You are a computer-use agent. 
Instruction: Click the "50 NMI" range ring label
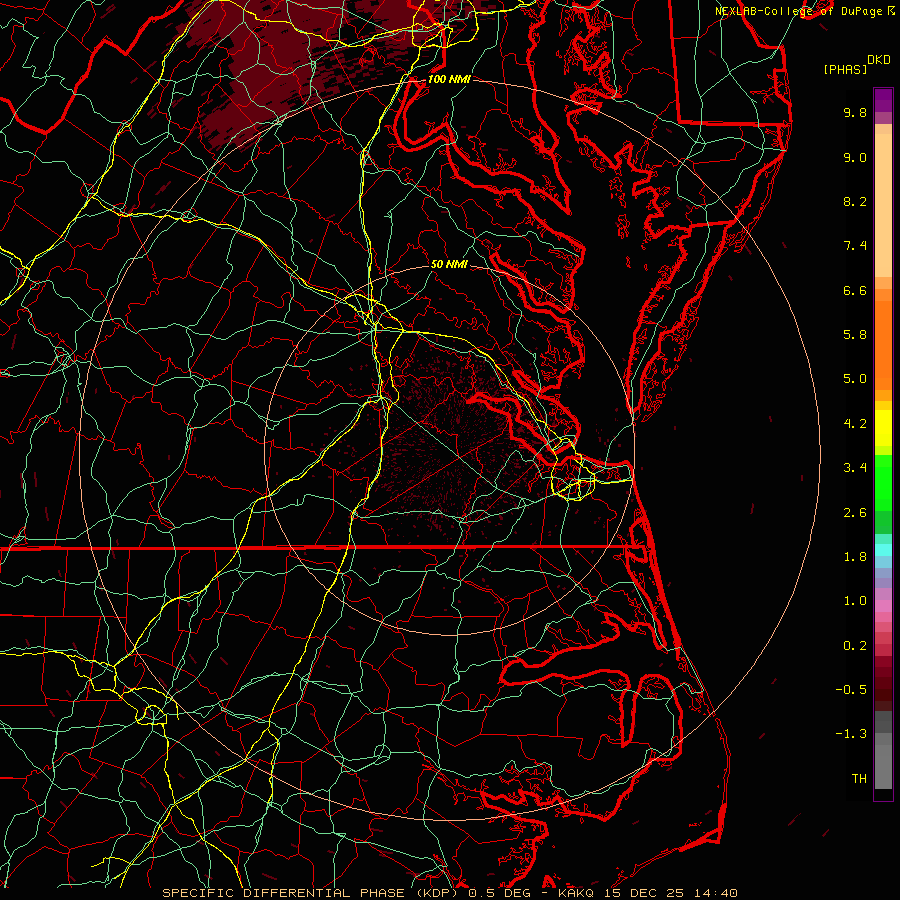click(x=449, y=264)
